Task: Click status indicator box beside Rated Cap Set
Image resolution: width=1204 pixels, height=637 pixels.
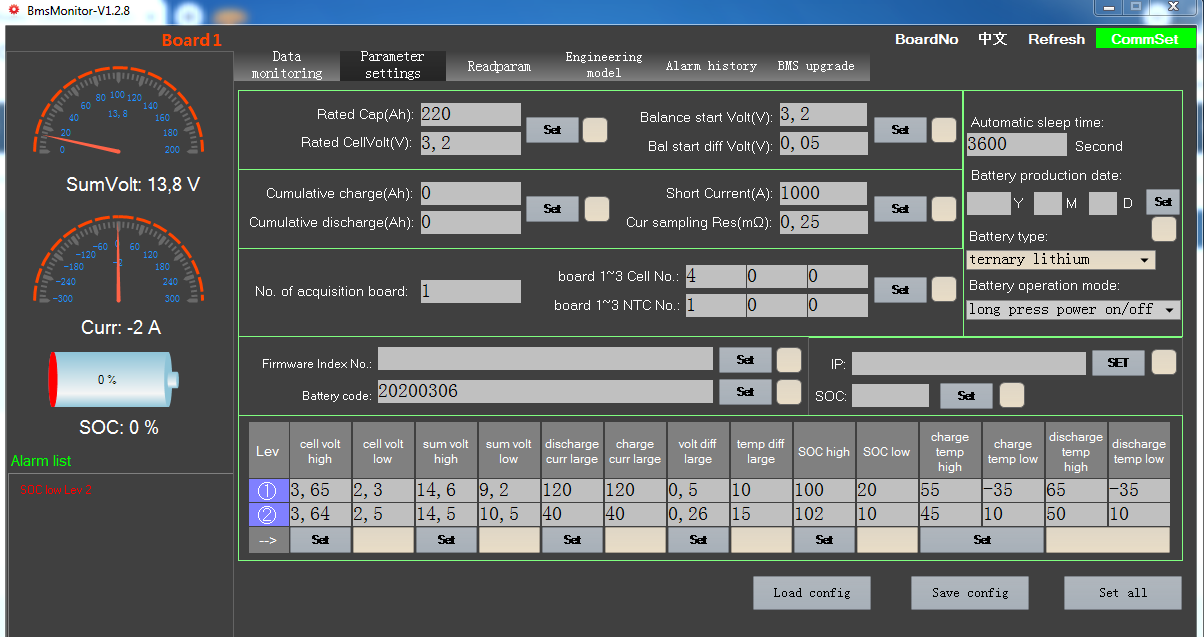Action: coord(595,130)
